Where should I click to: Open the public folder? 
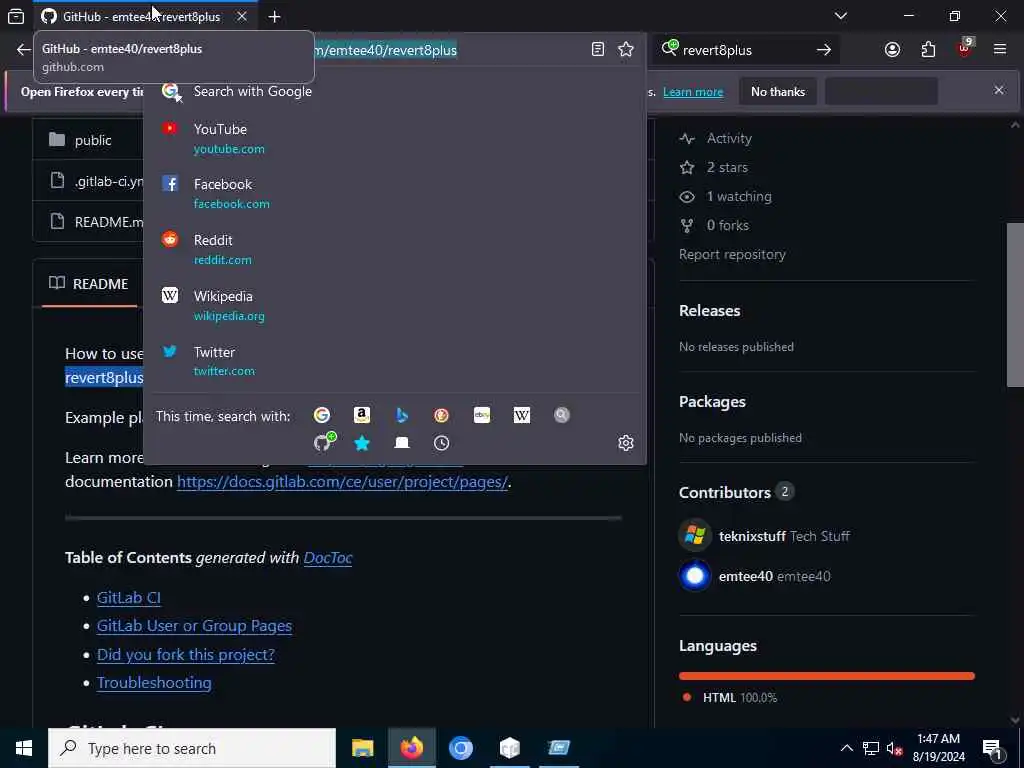point(93,140)
